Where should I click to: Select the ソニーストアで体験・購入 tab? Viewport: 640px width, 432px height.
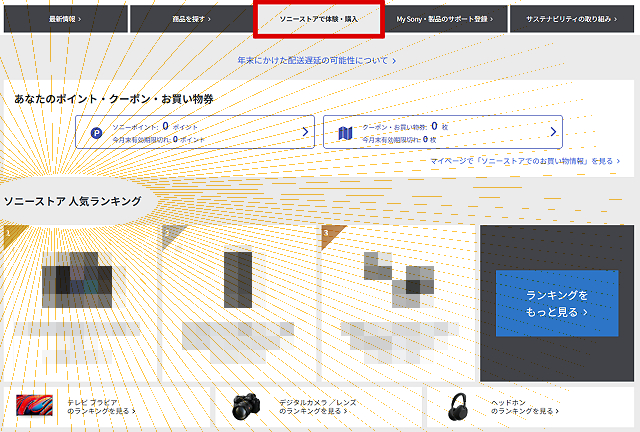coord(319,19)
